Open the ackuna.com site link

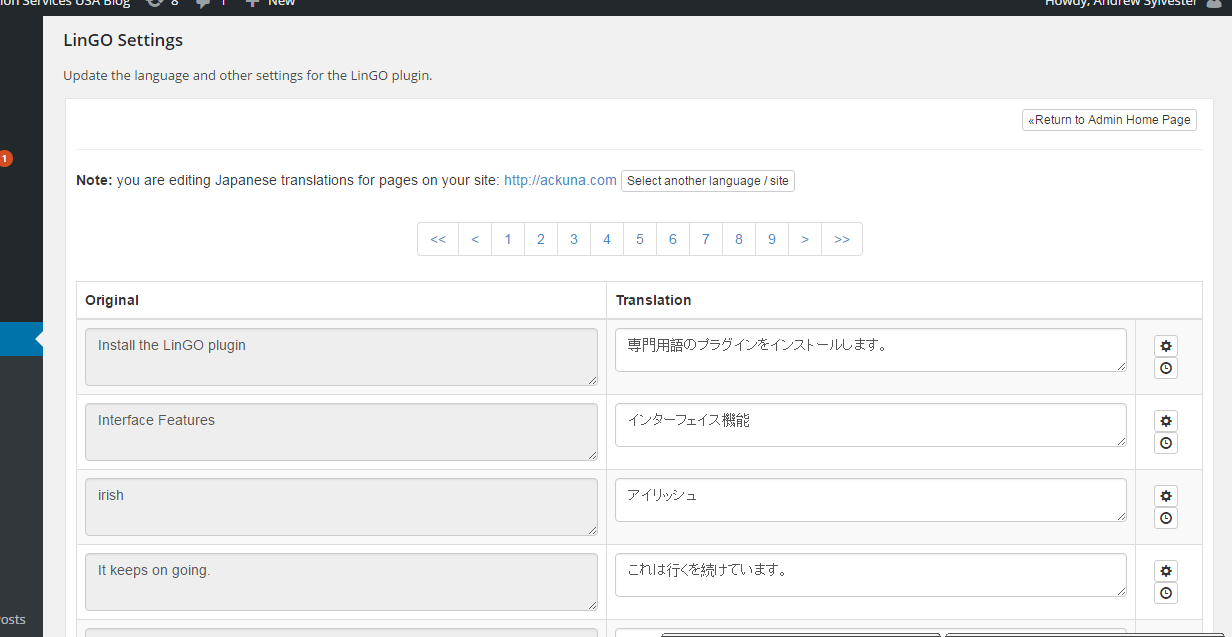(x=560, y=181)
